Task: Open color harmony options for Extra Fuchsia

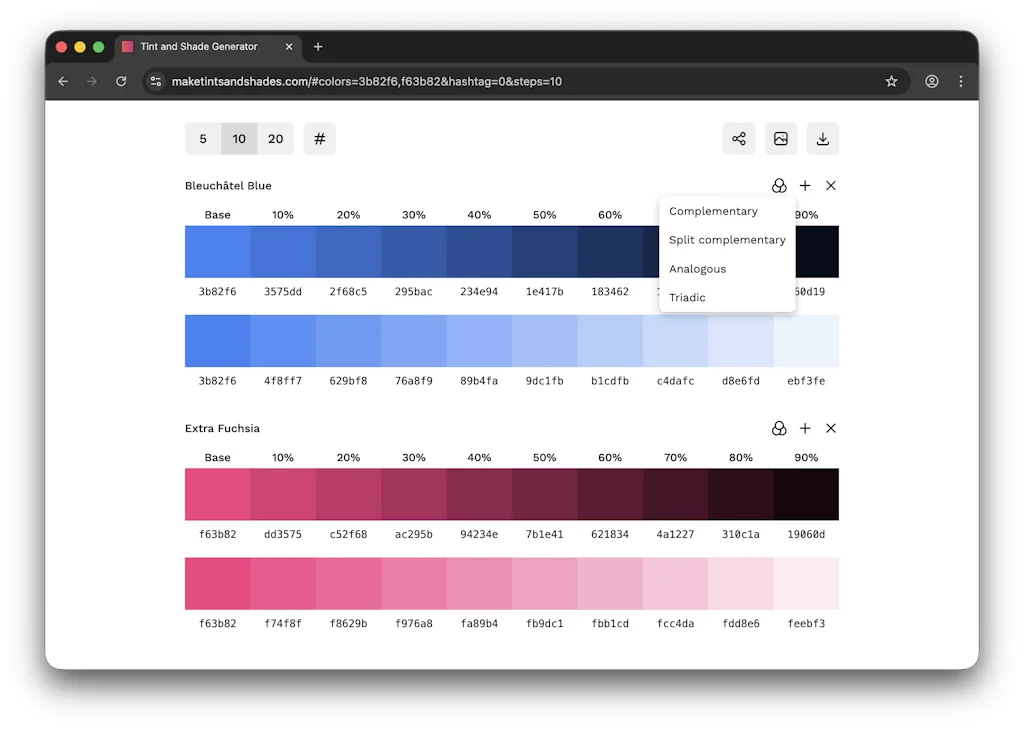Action: click(779, 428)
